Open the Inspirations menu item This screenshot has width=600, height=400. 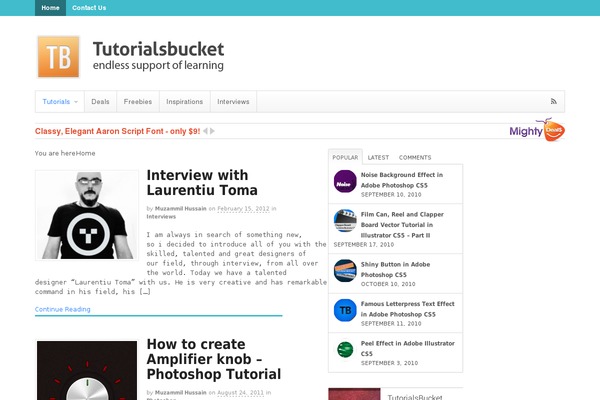pos(184,102)
